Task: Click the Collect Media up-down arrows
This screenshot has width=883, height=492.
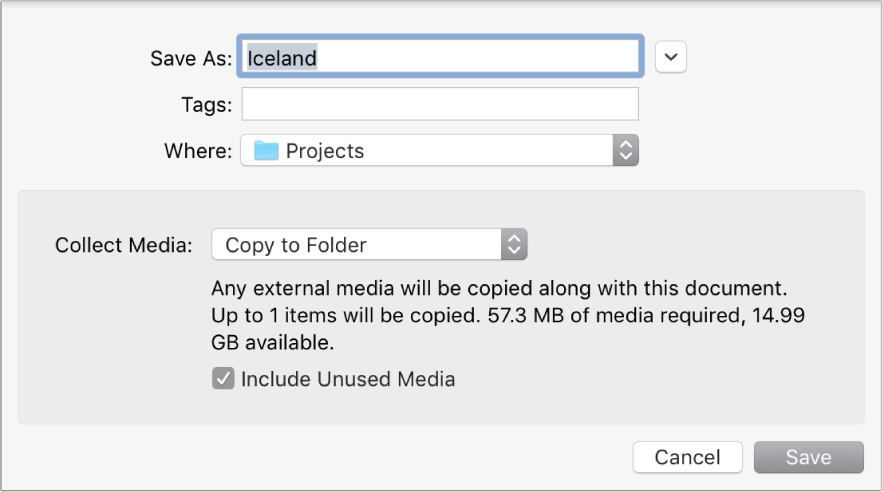Action: tap(513, 245)
